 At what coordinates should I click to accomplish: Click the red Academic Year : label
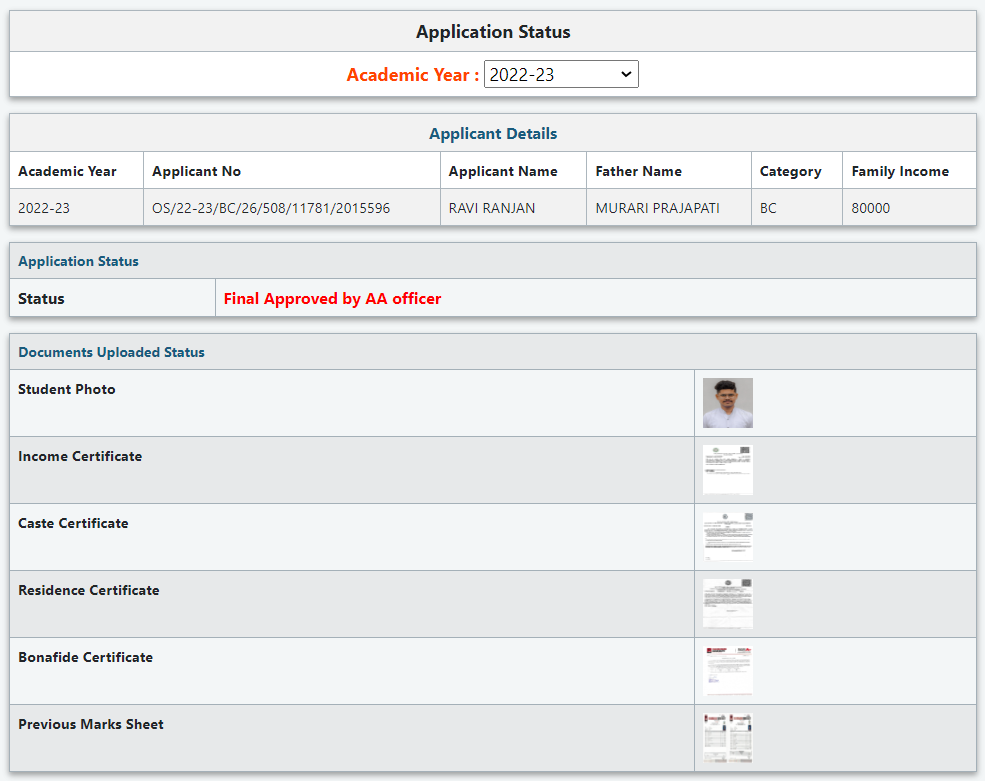click(413, 75)
